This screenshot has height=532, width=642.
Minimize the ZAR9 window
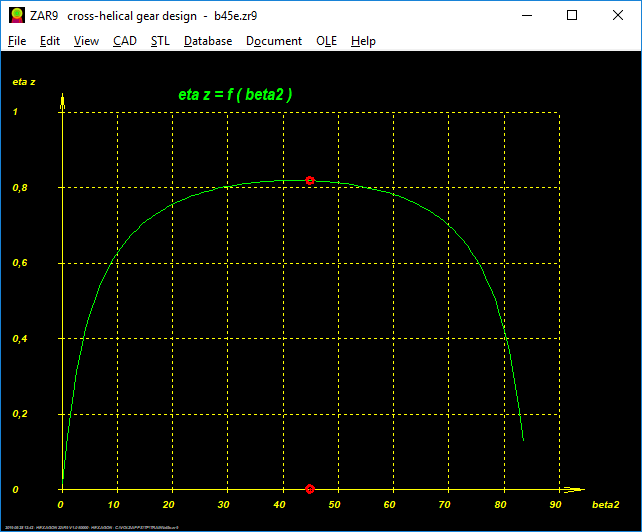(x=526, y=16)
